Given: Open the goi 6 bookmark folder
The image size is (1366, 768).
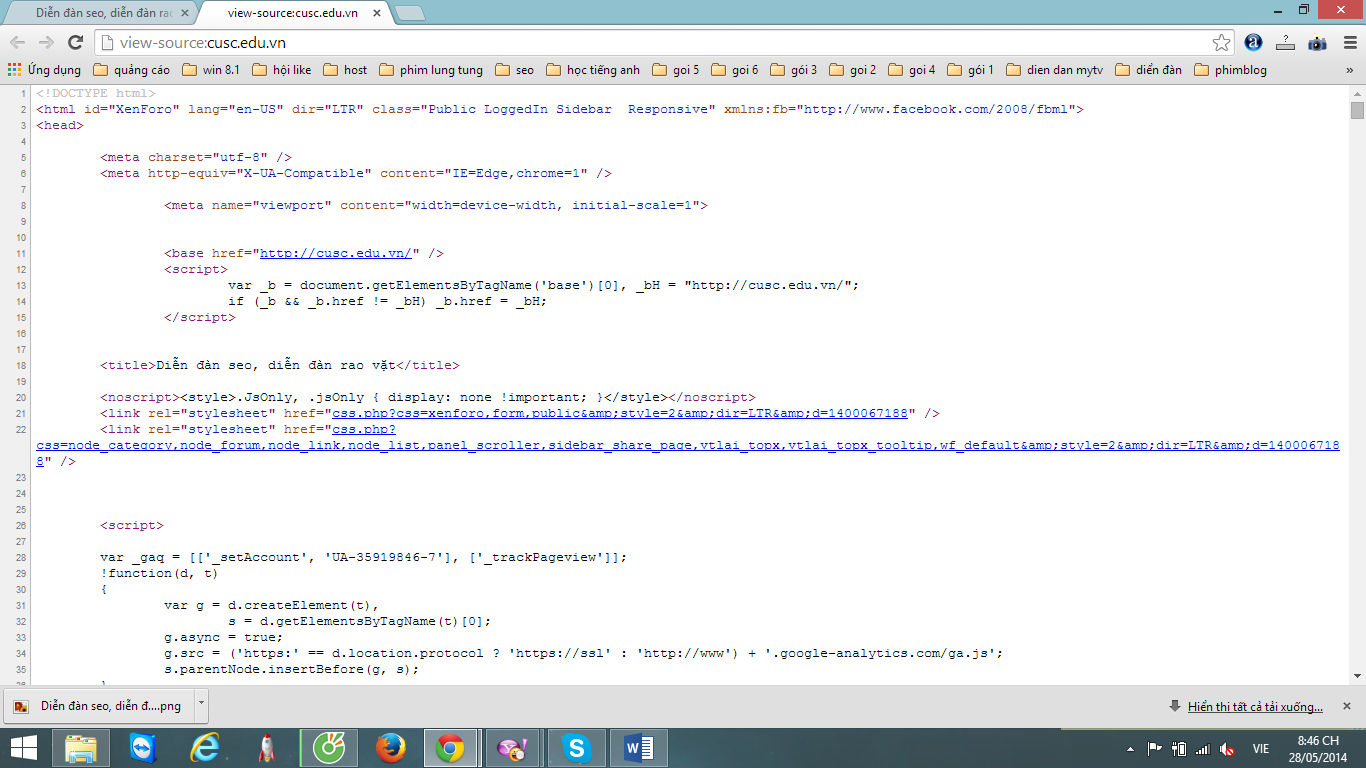Looking at the screenshot, I should click(x=734, y=70).
